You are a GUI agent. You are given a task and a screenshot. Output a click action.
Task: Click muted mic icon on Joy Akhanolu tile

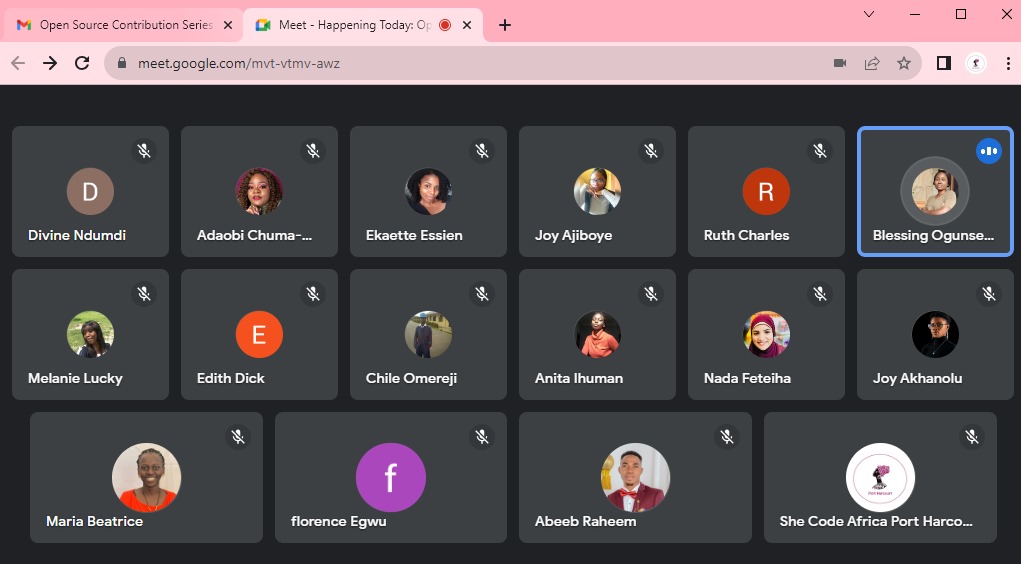988,294
